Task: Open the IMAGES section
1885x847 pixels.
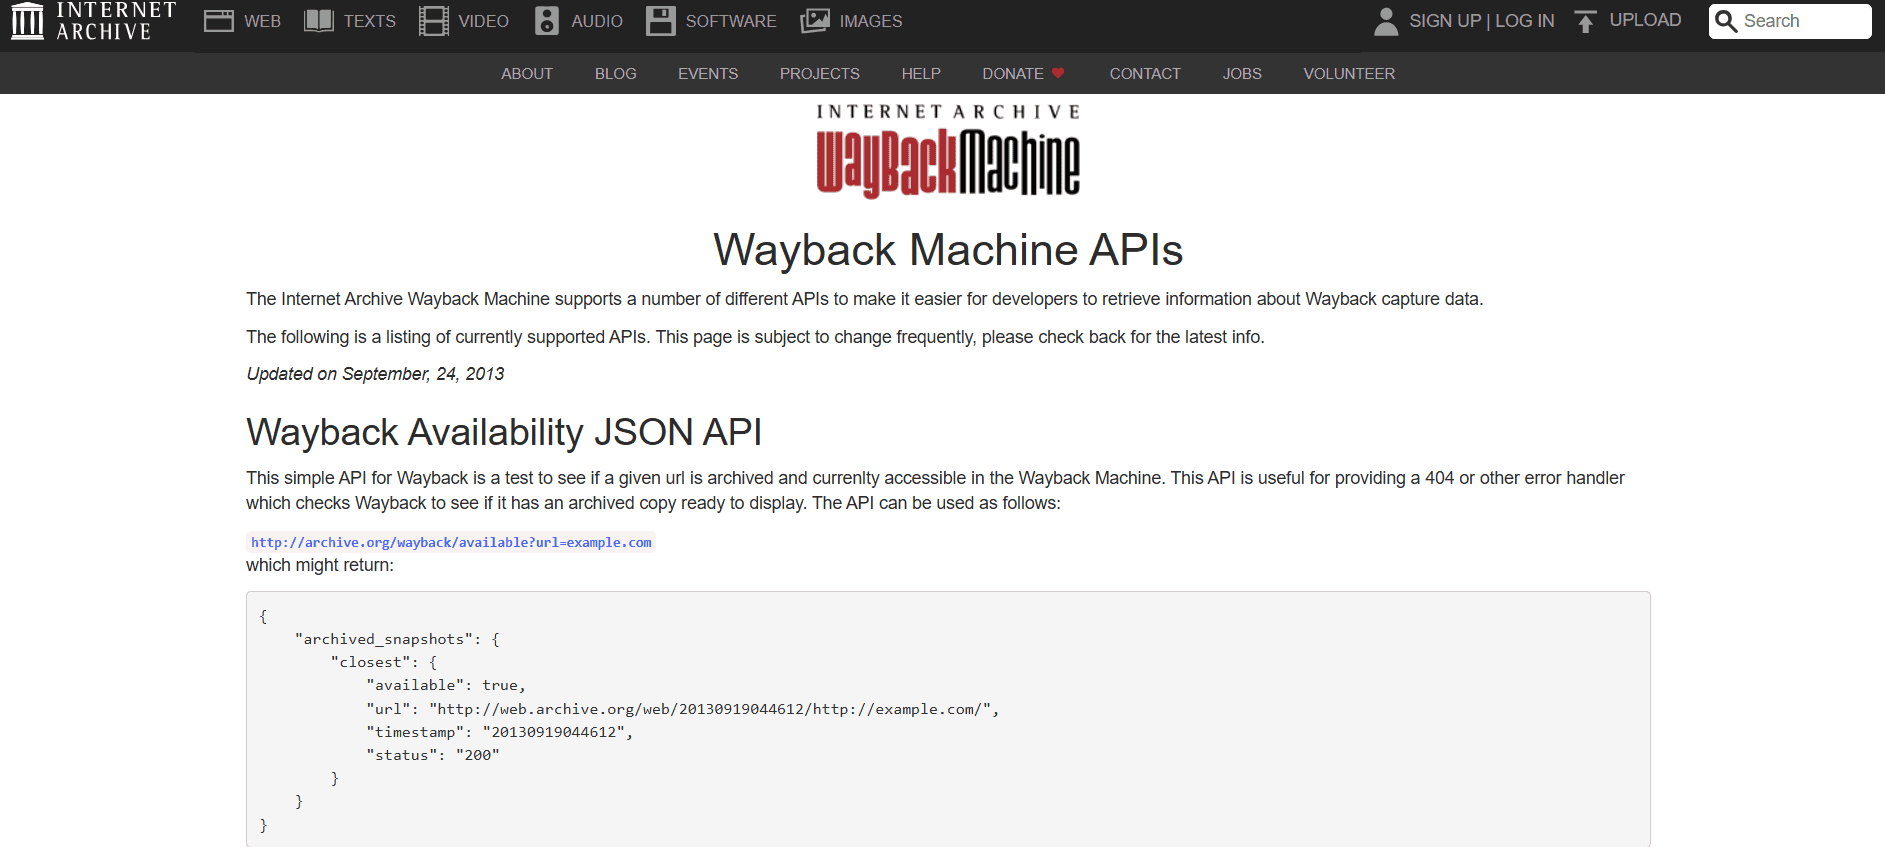Action: [871, 21]
